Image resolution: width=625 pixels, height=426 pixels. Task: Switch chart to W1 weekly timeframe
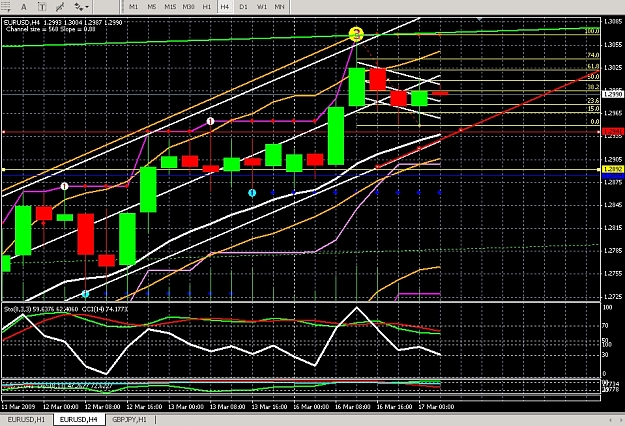point(261,7)
